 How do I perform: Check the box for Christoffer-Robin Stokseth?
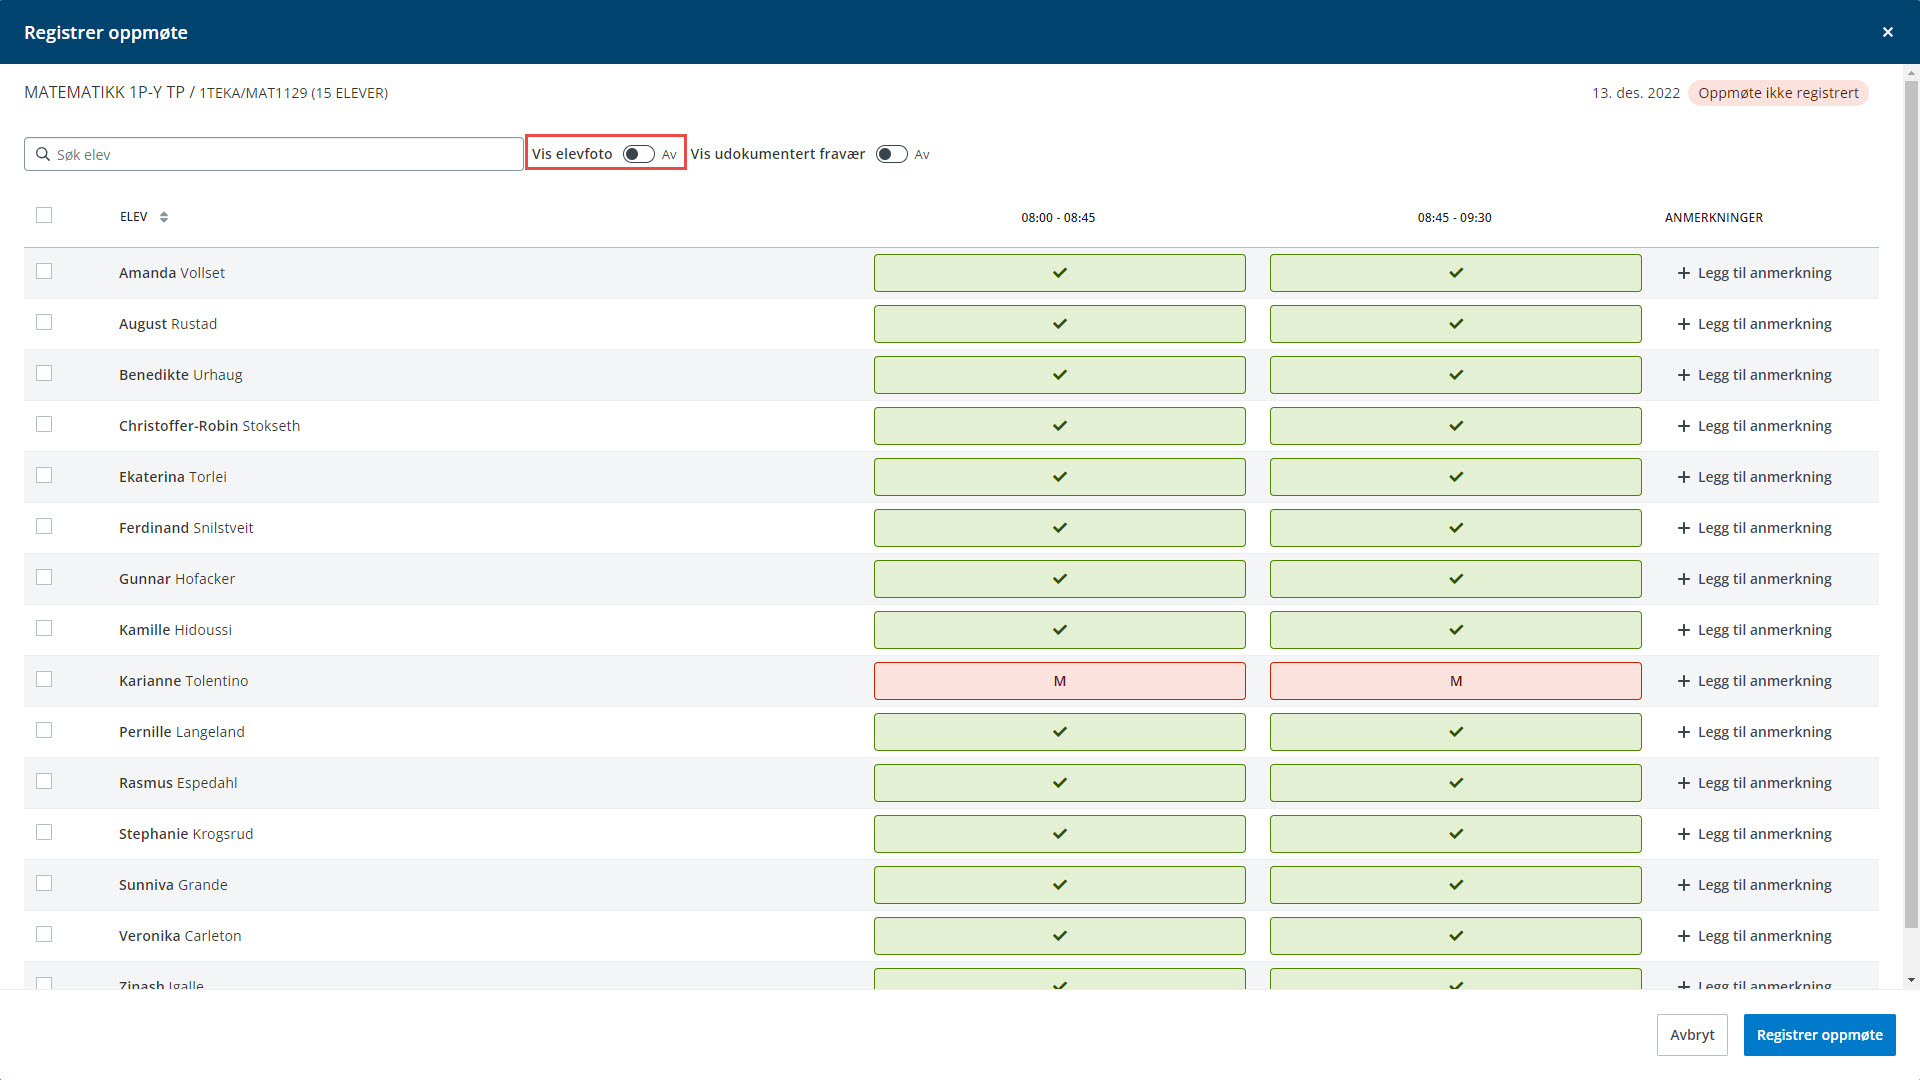pyautogui.click(x=44, y=424)
